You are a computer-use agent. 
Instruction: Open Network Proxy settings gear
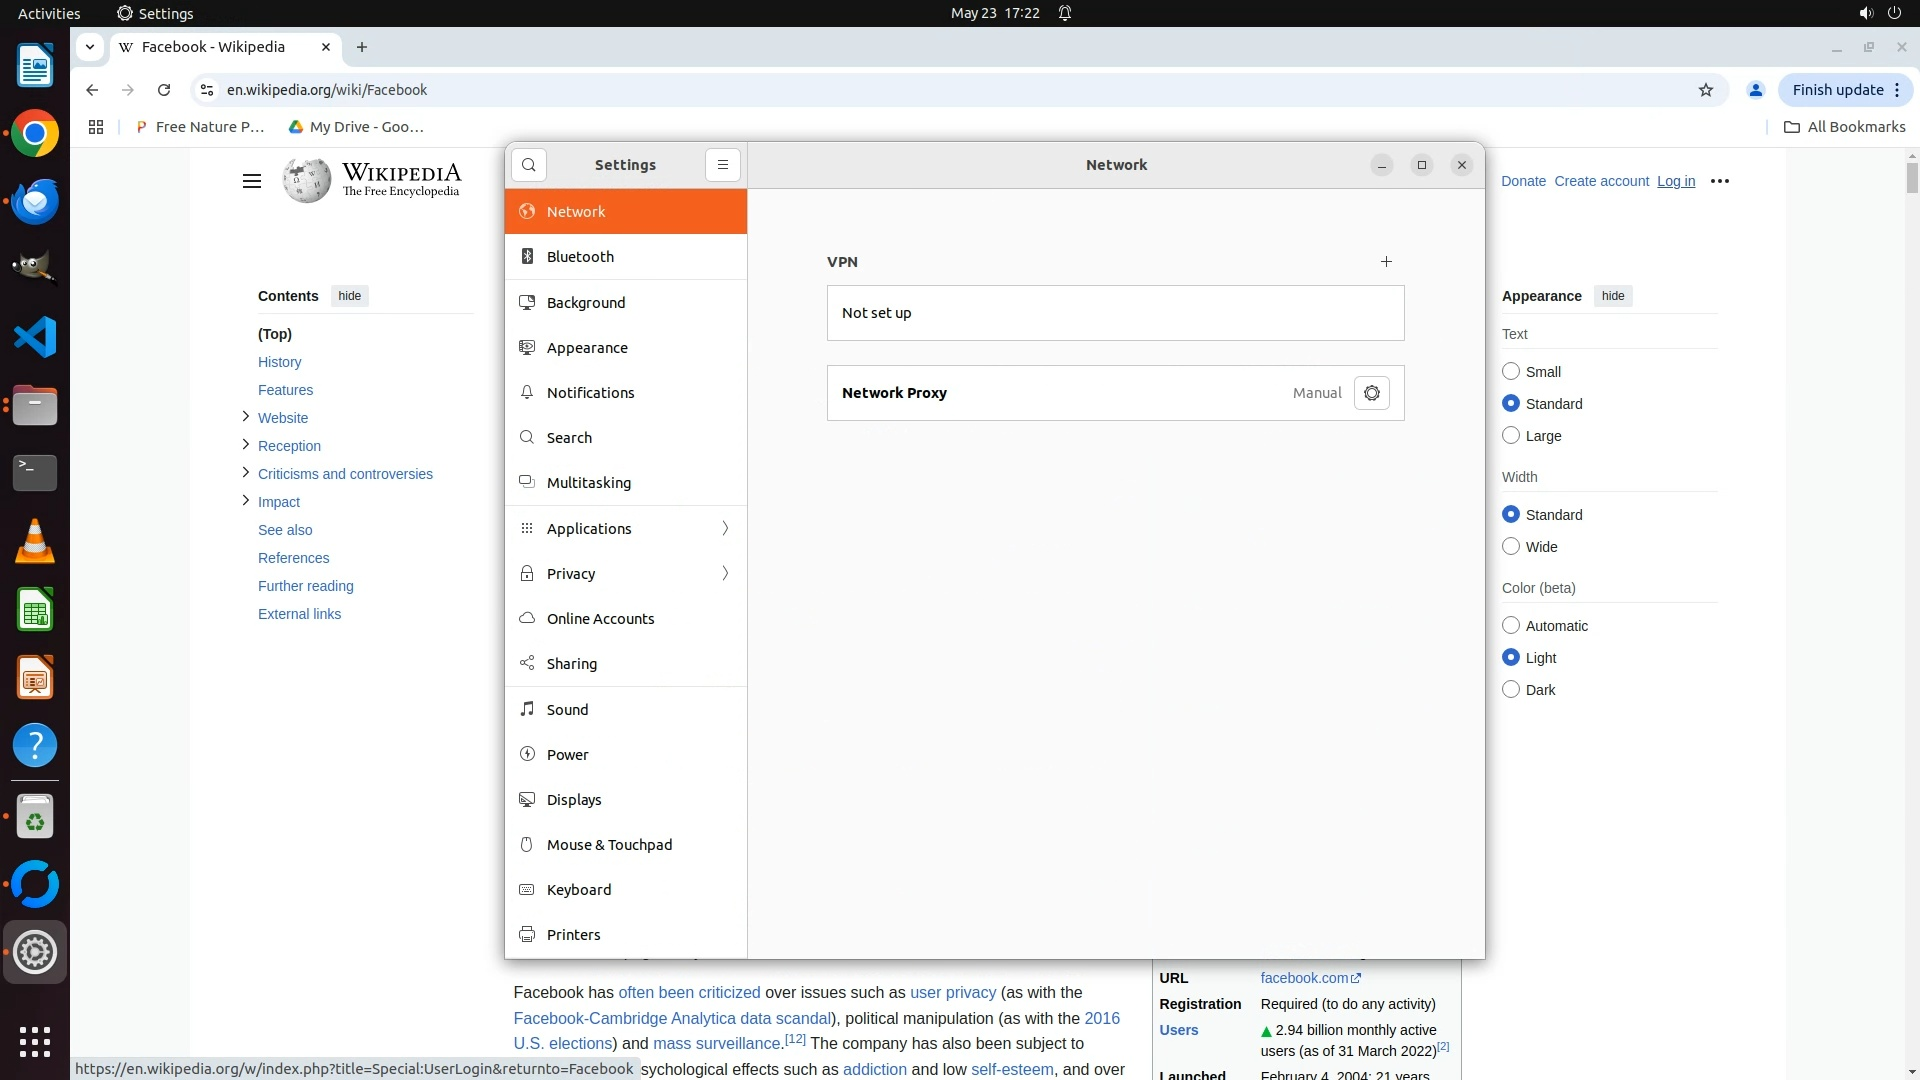[x=1371, y=393]
